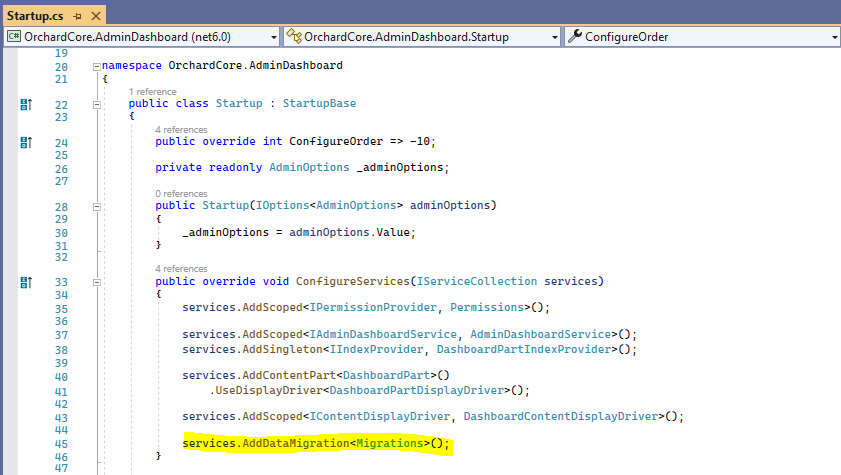Collapse the ConfigureServices method block
The height and width of the screenshot is (475, 841).
(97, 283)
